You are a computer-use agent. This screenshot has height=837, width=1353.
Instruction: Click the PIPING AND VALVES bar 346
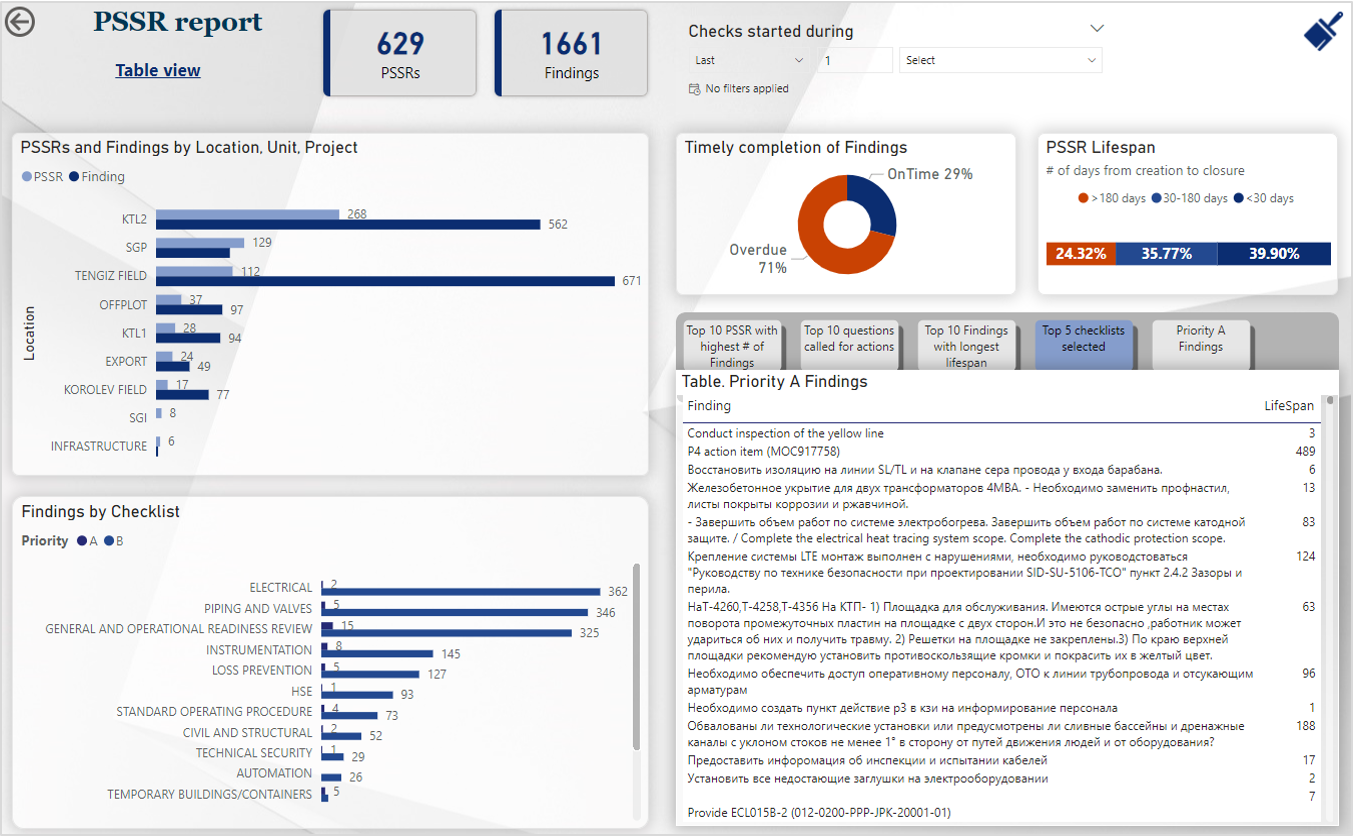(x=455, y=612)
